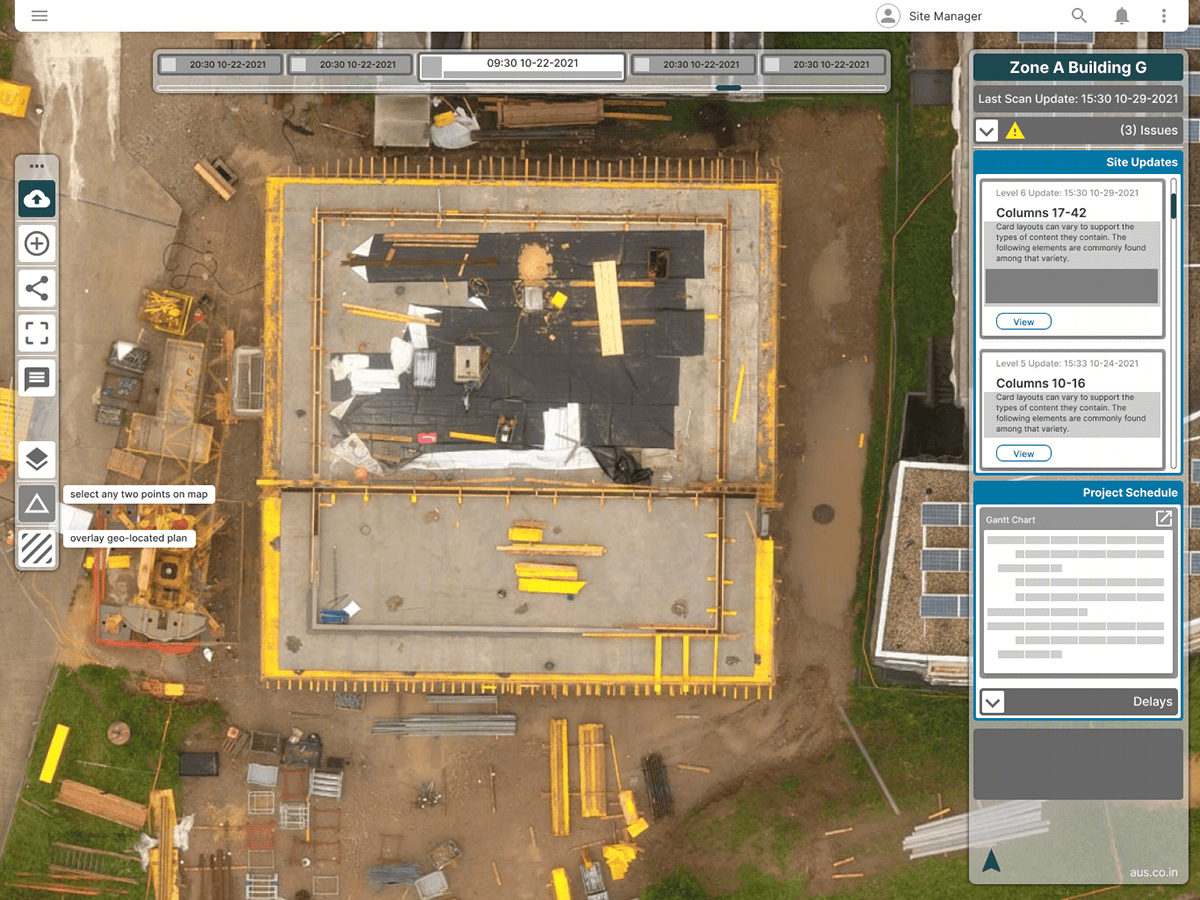Click the Zone A Building G title
The height and width of the screenshot is (900, 1200).
pos(1078,68)
